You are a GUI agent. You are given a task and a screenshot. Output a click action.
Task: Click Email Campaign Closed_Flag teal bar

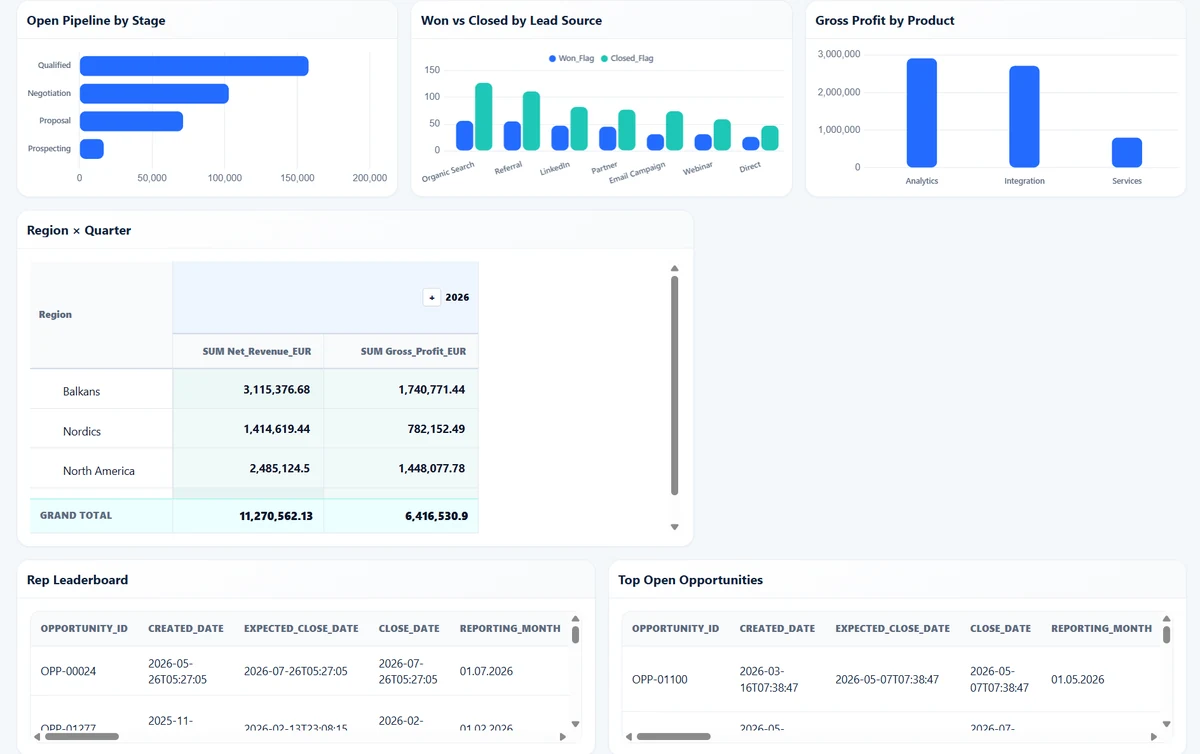(x=674, y=131)
